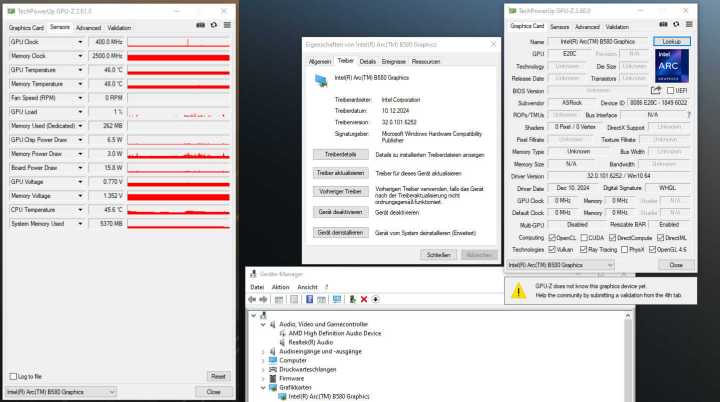Viewport: 720px width, 402px height.
Task: Click the Gerät deinstallieren button
Action: click(x=340, y=232)
